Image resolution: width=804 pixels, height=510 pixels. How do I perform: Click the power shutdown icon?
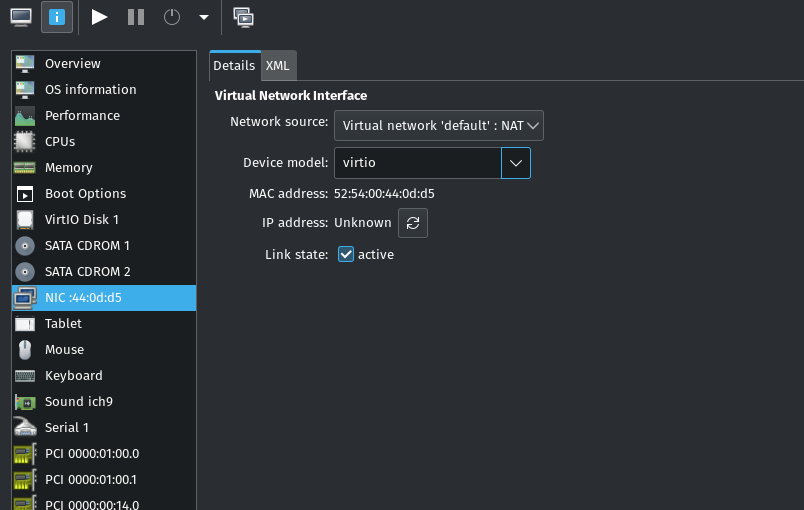click(x=172, y=17)
